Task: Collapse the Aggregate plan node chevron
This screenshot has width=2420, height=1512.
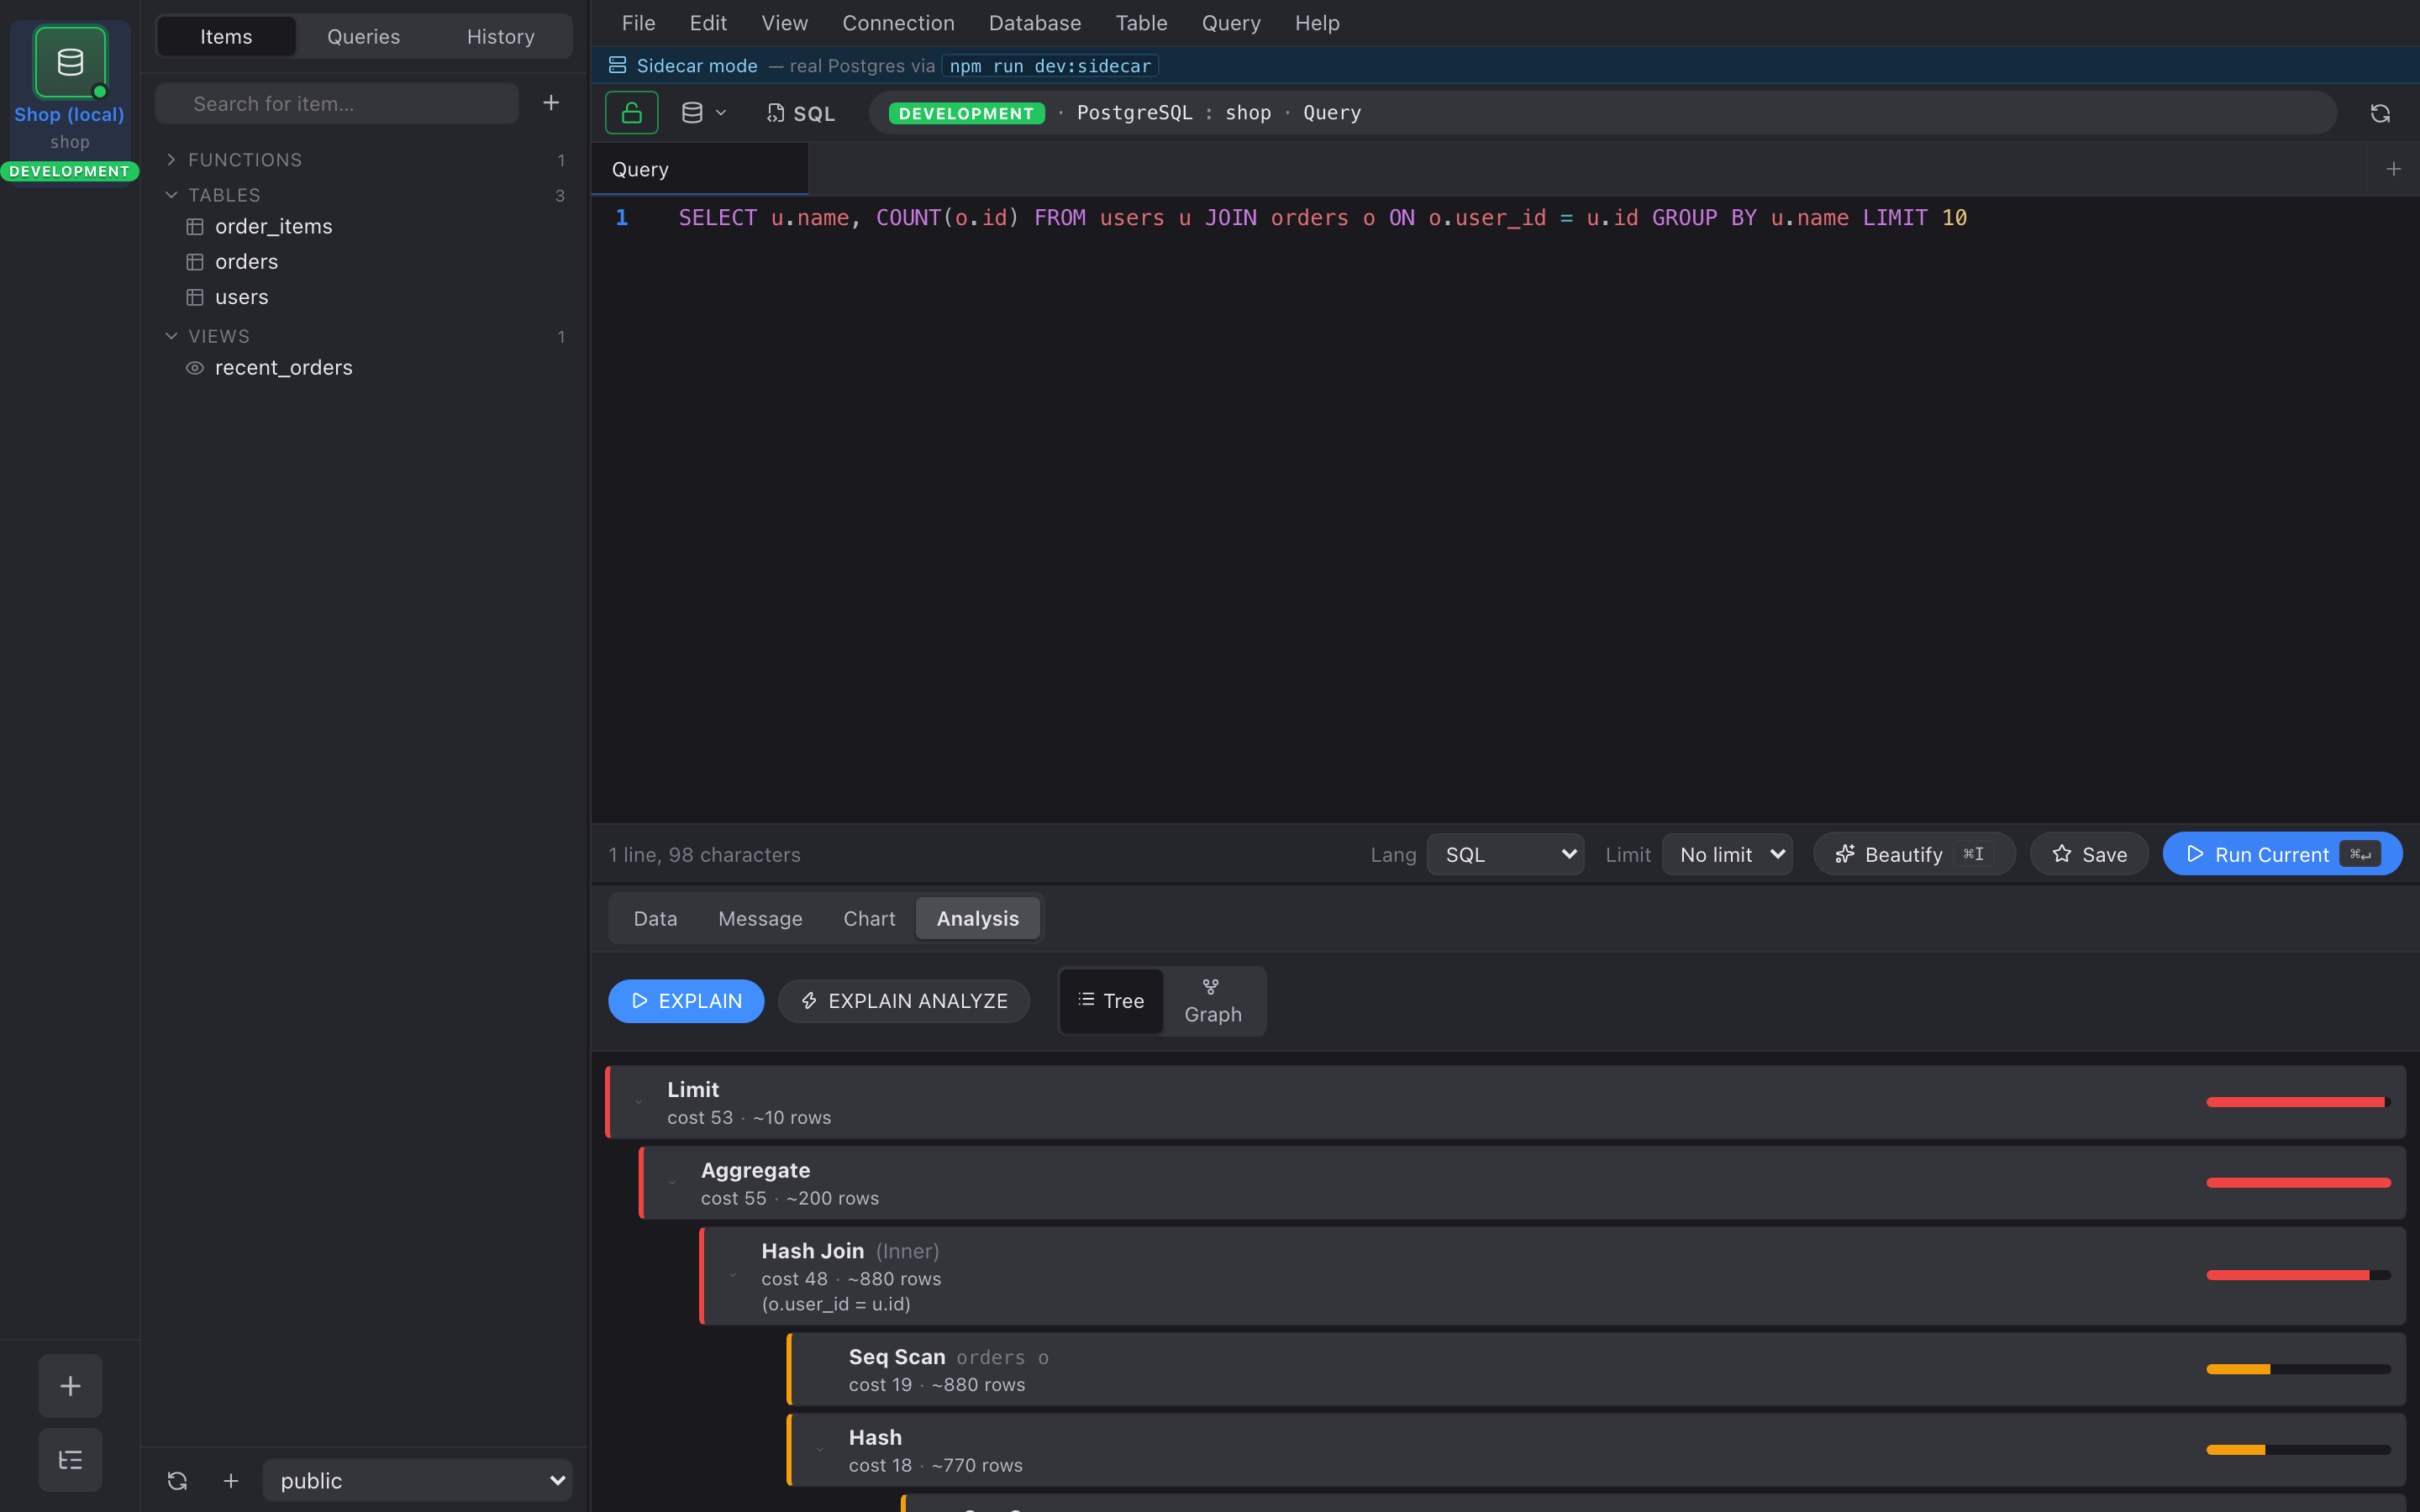Action: (x=672, y=1183)
